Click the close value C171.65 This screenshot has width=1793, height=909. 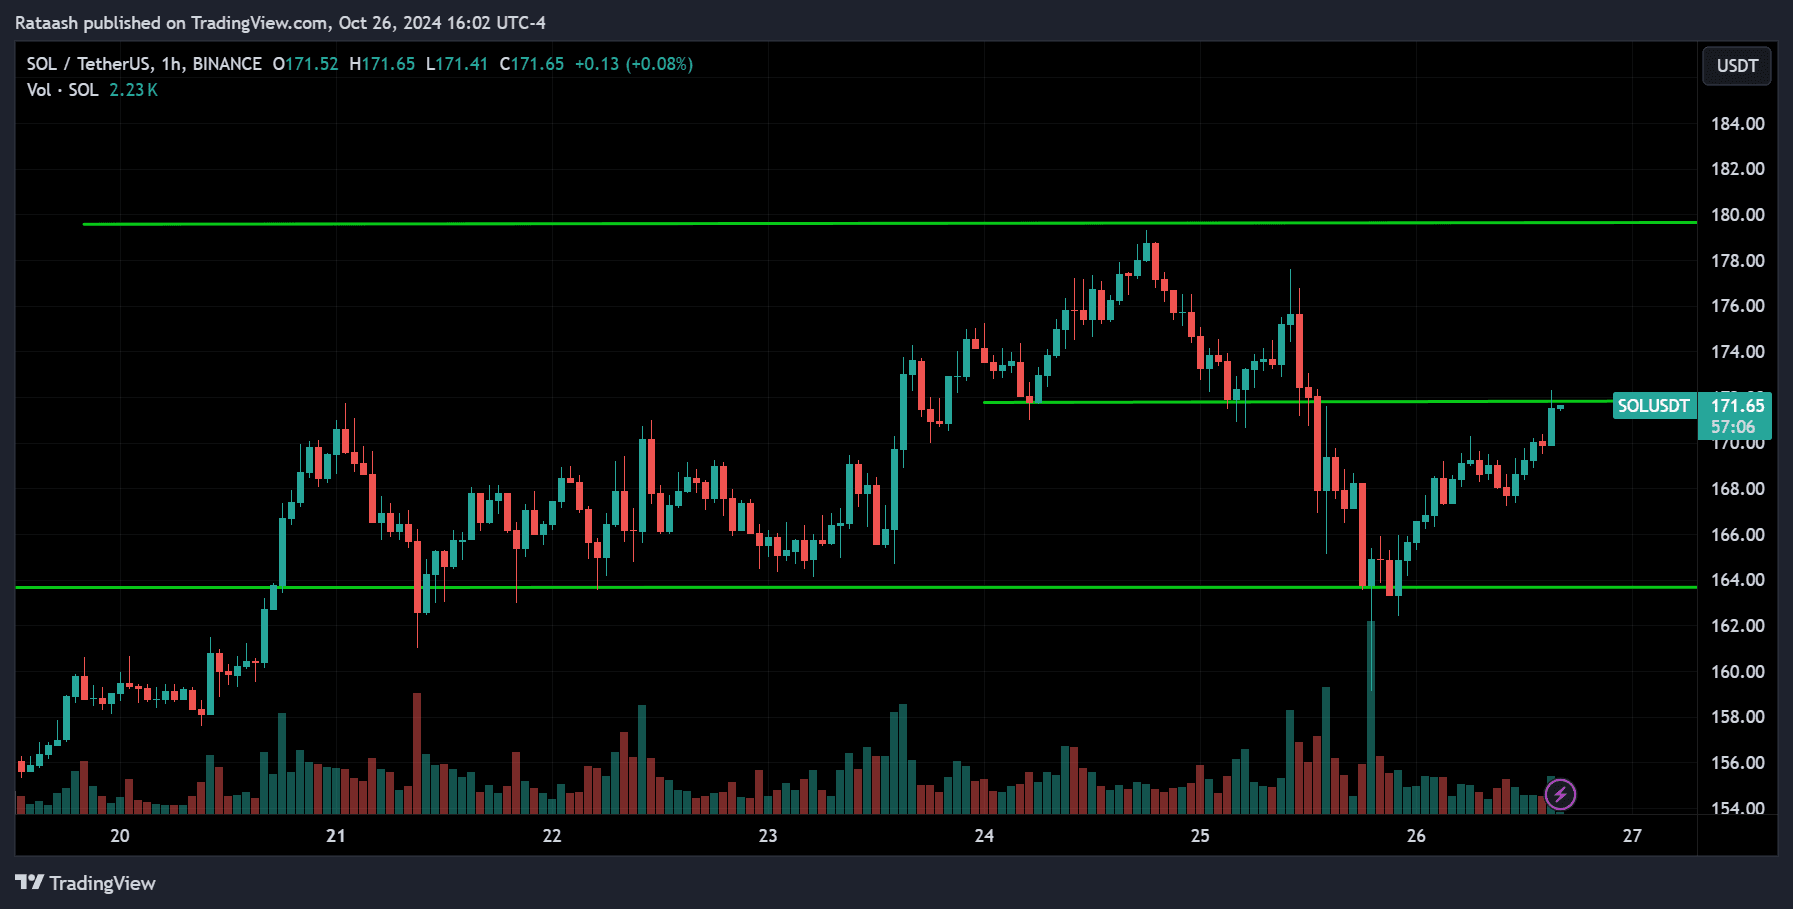coord(532,64)
